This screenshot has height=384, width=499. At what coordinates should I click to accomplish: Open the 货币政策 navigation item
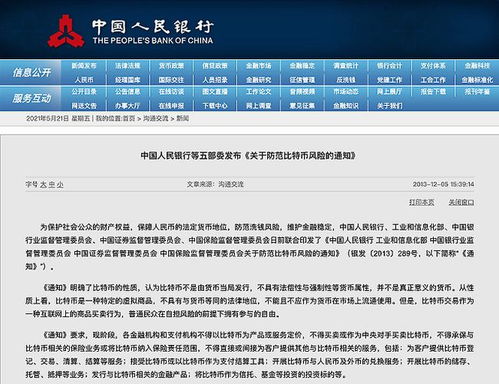point(171,66)
